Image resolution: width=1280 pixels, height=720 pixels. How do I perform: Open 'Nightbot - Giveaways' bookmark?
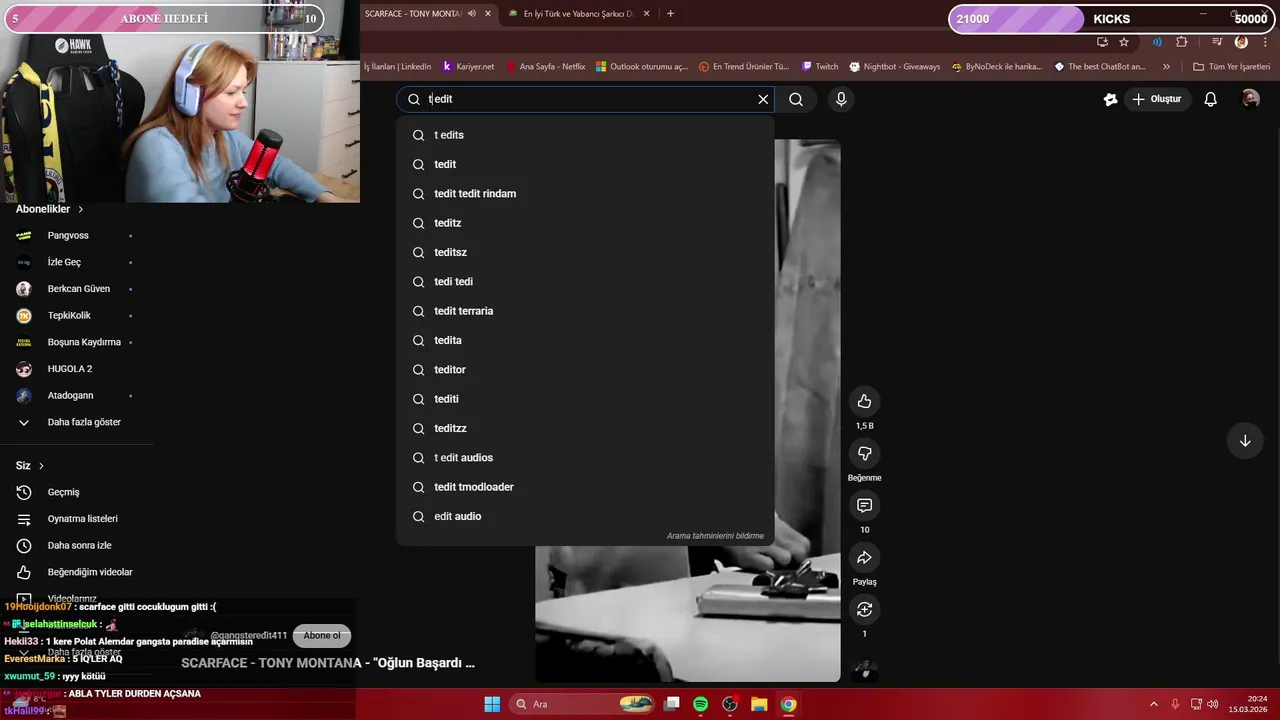coord(895,67)
